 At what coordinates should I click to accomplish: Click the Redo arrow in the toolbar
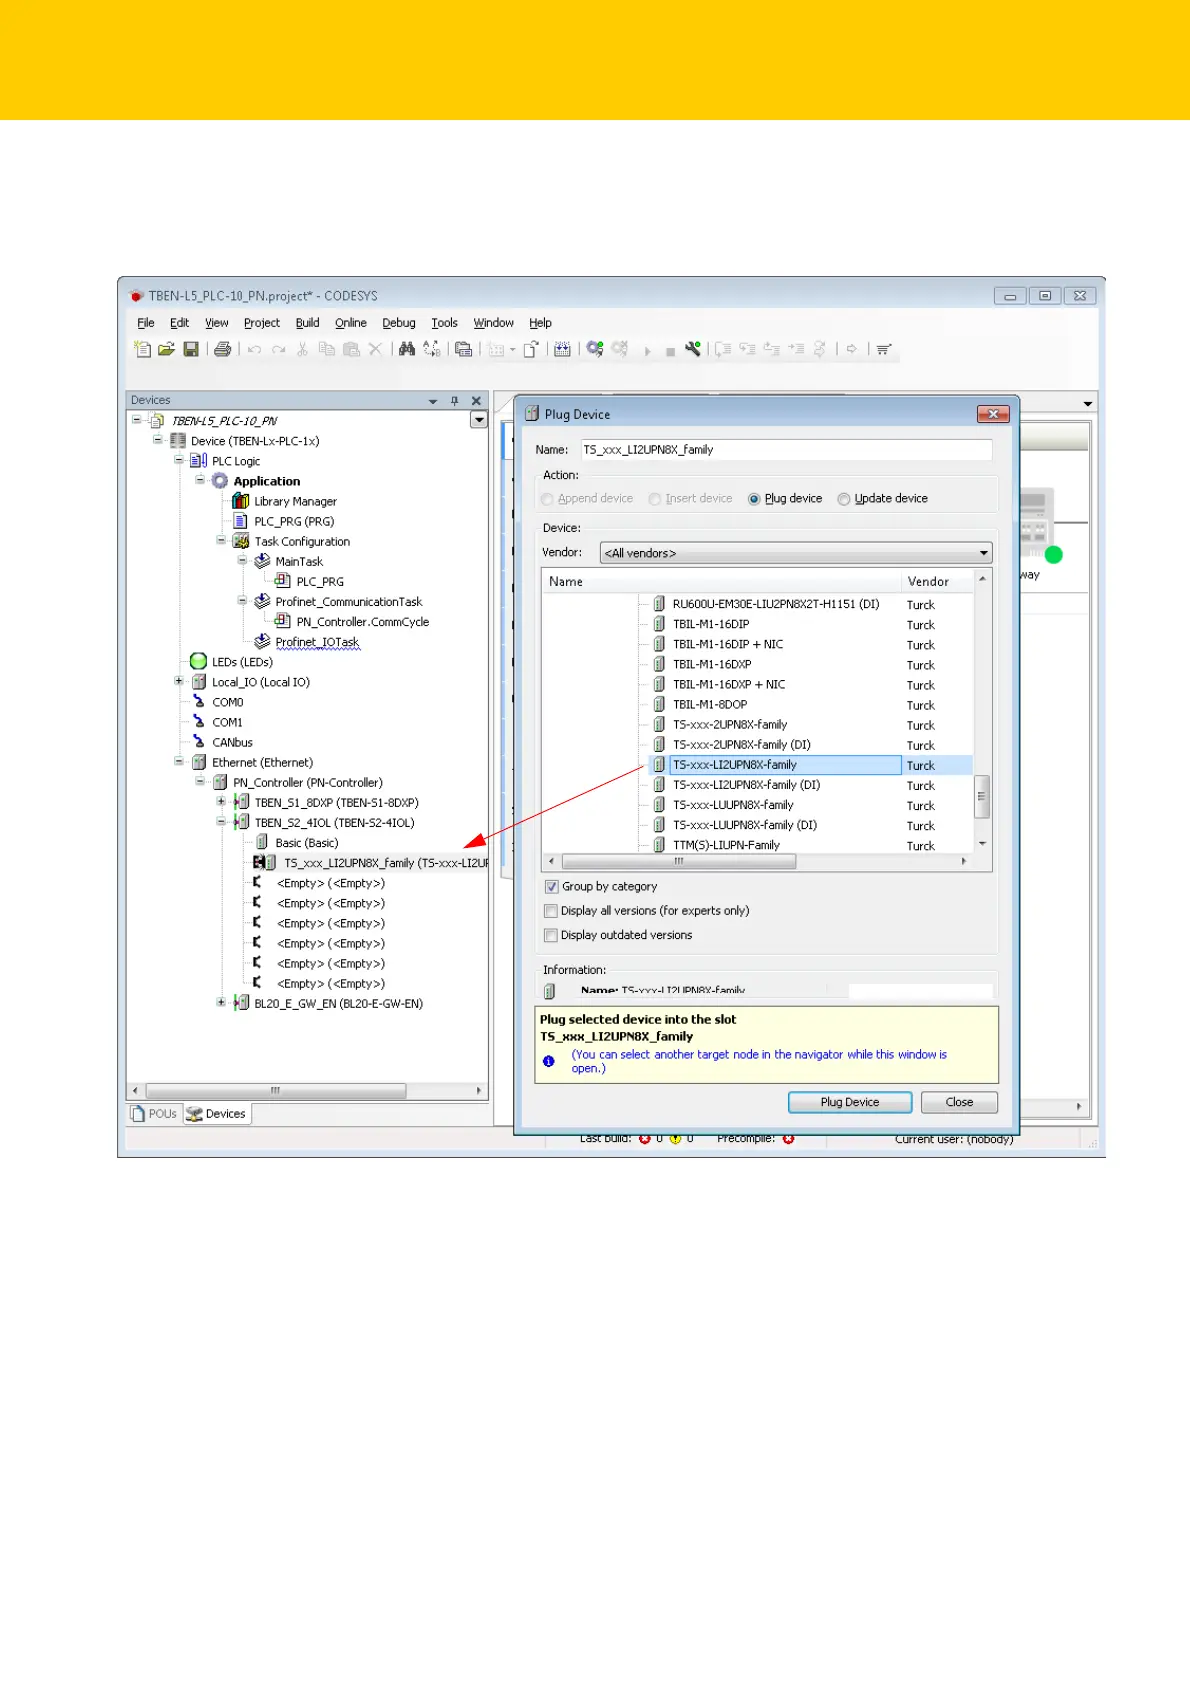click(x=278, y=349)
